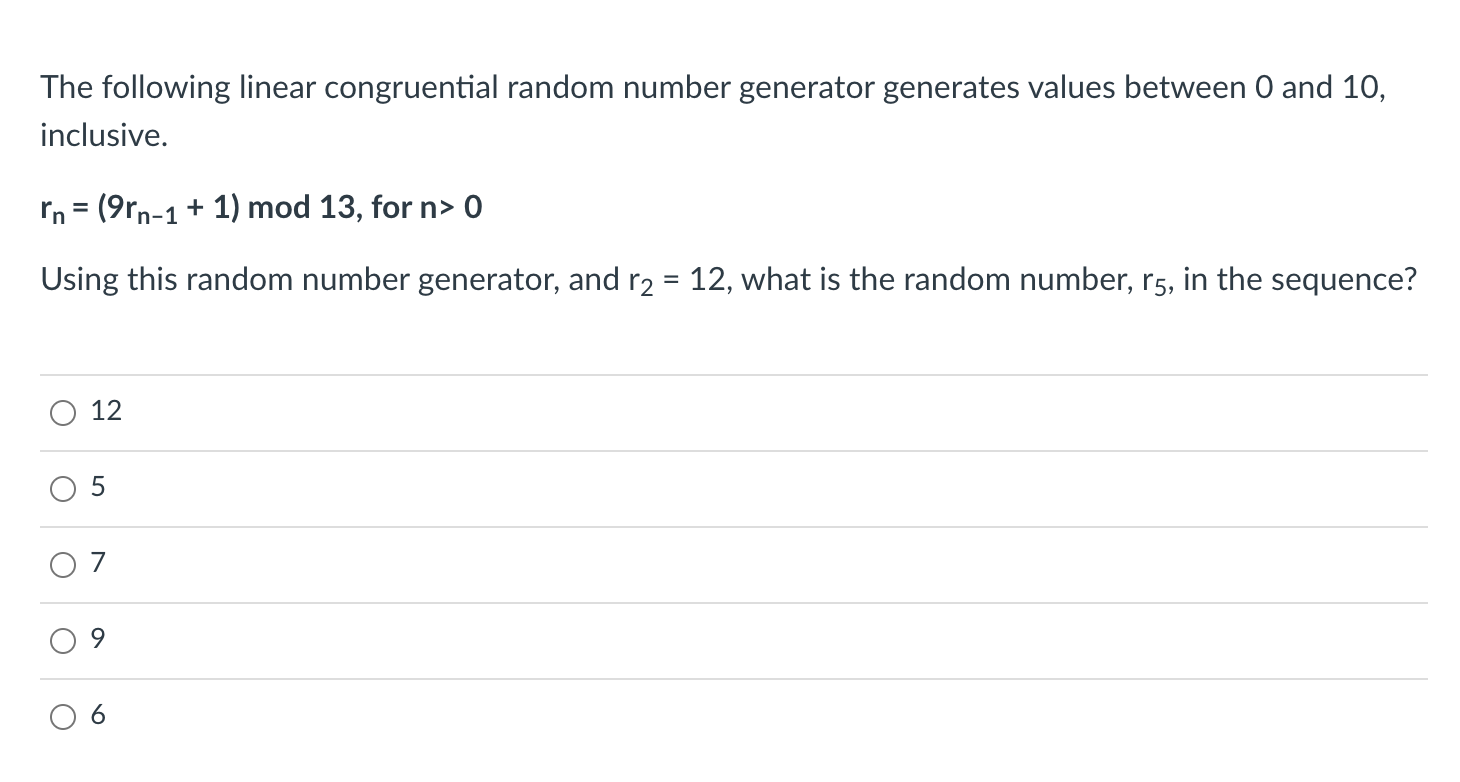Viewport: 1460px width, 782px height.
Task: Choose the radio option for answer 5
Action: [x=62, y=489]
